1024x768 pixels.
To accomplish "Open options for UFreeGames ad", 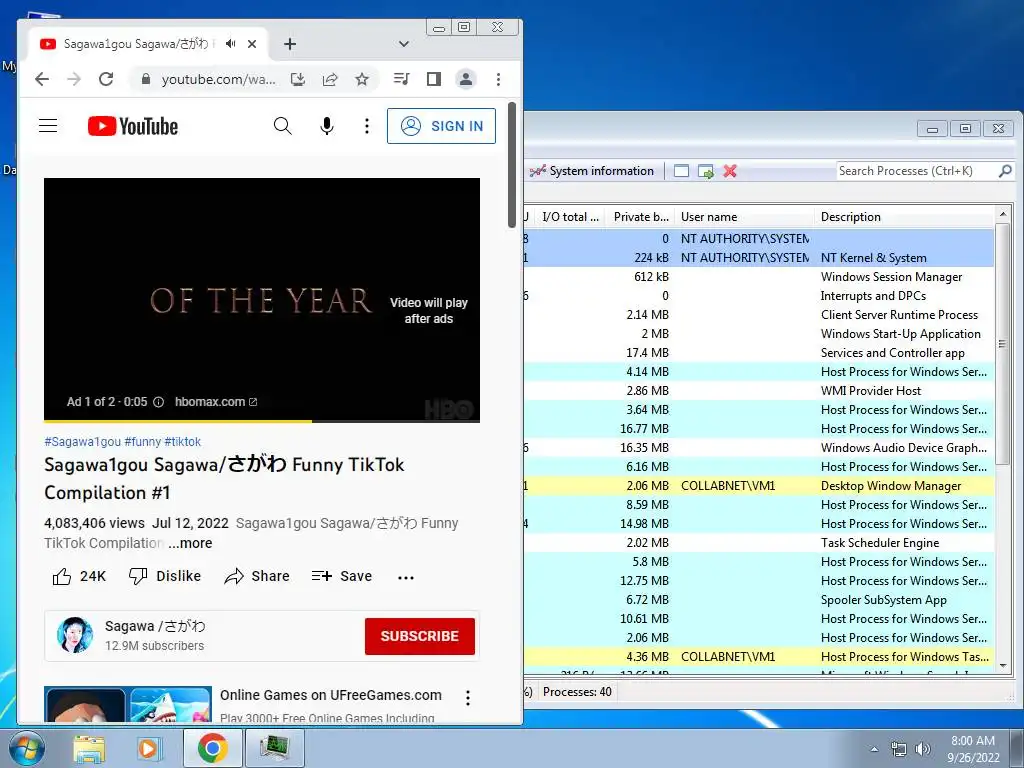I will pos(468,697).
